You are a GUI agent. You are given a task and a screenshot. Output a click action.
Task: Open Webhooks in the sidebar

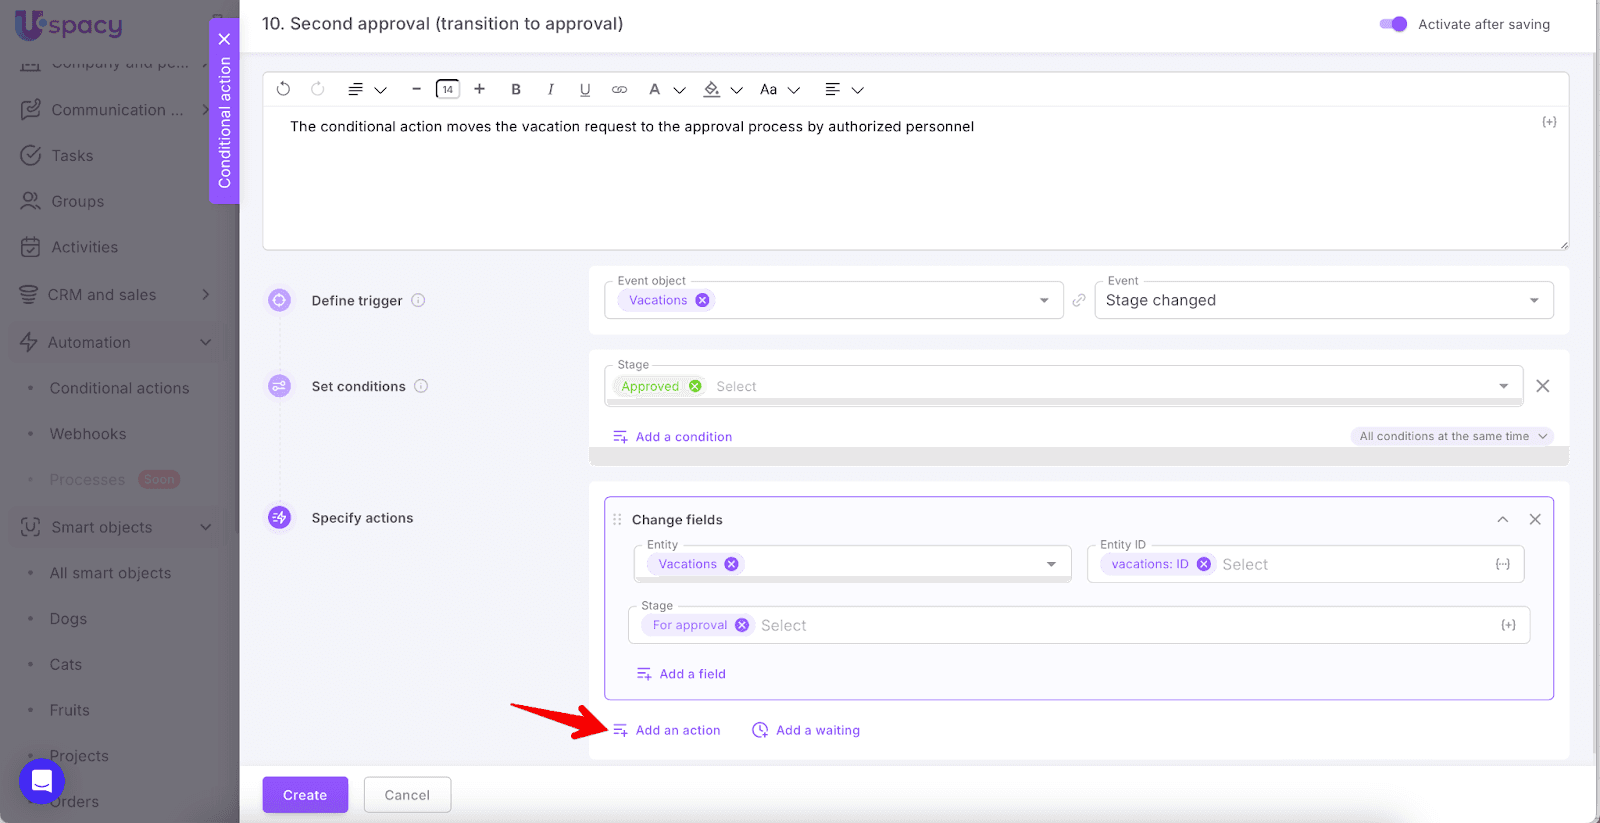tap(88, 434)
